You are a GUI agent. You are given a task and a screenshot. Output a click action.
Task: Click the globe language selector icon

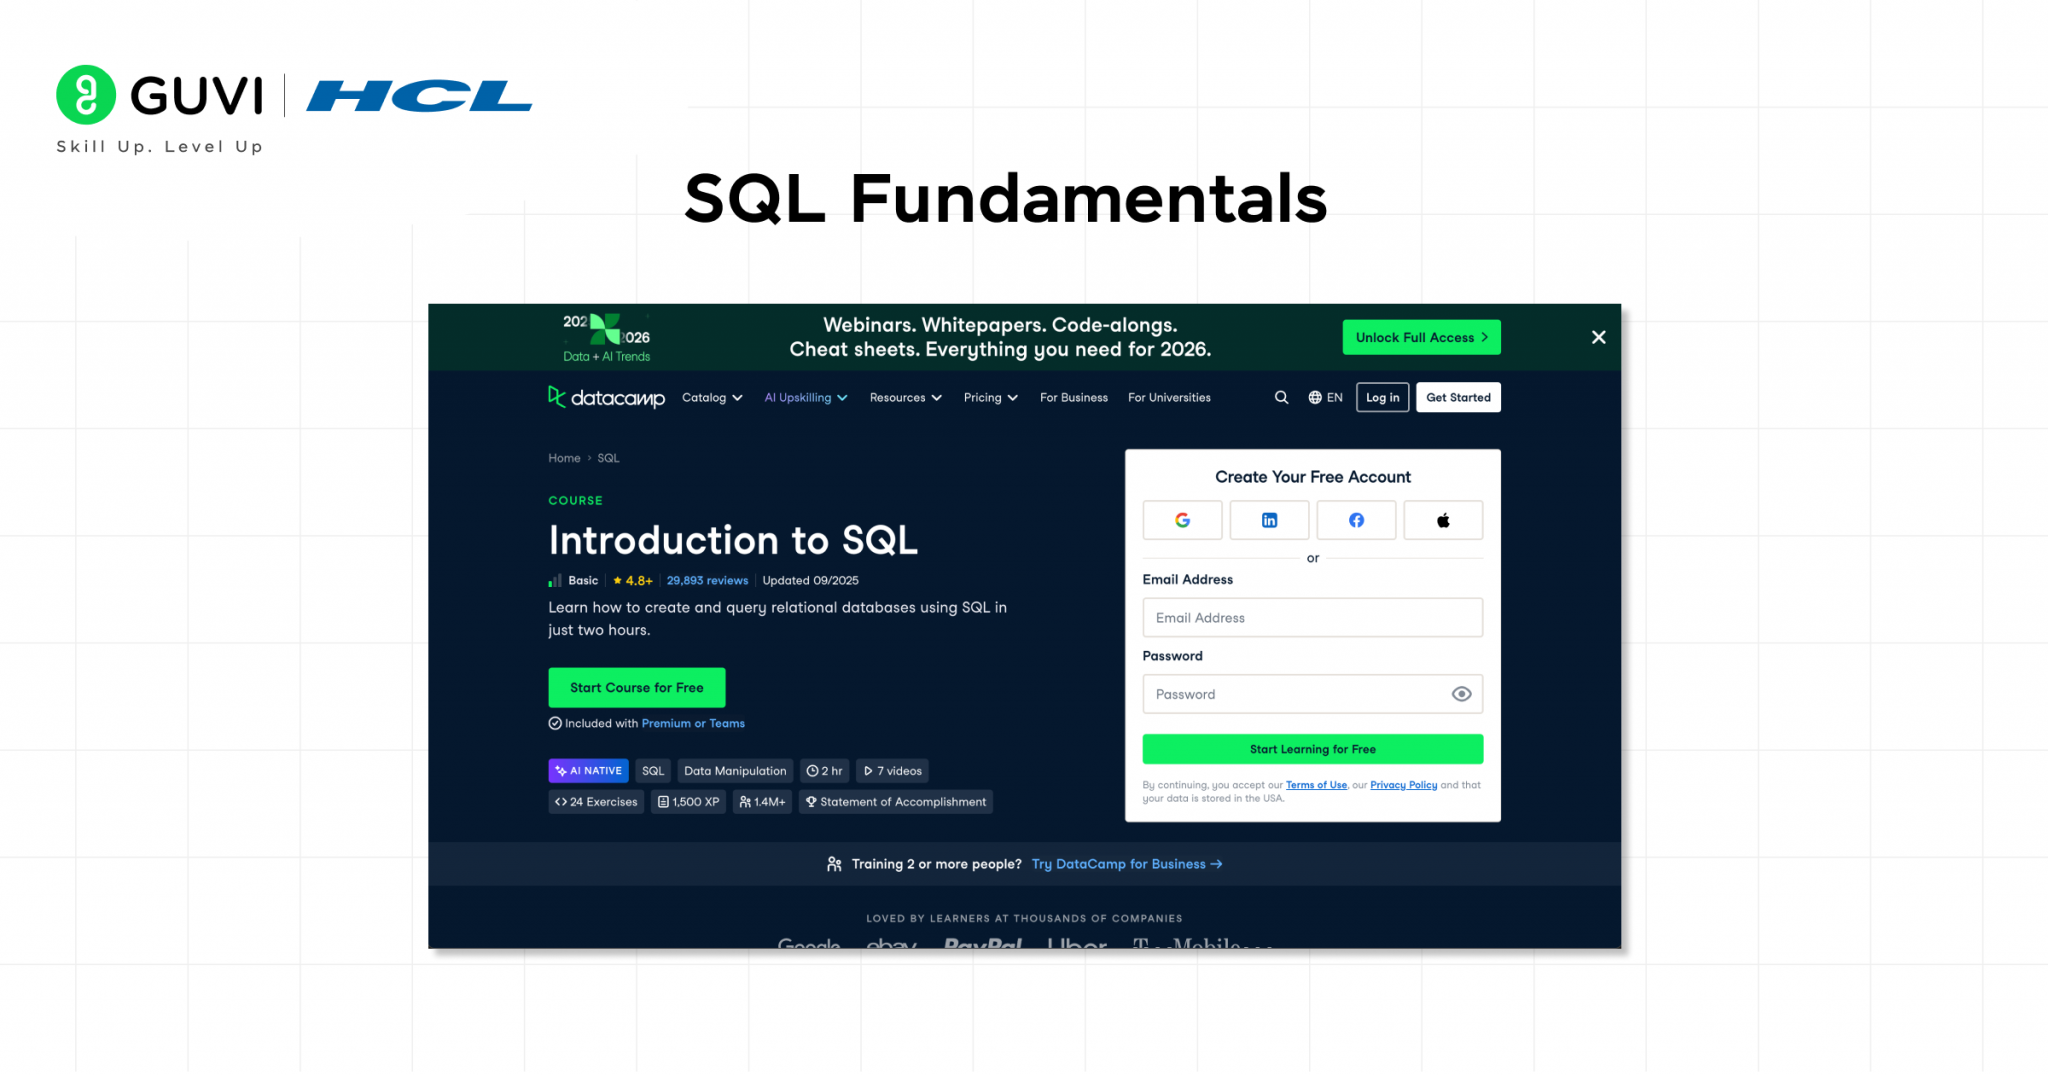tap(1315, 397)
